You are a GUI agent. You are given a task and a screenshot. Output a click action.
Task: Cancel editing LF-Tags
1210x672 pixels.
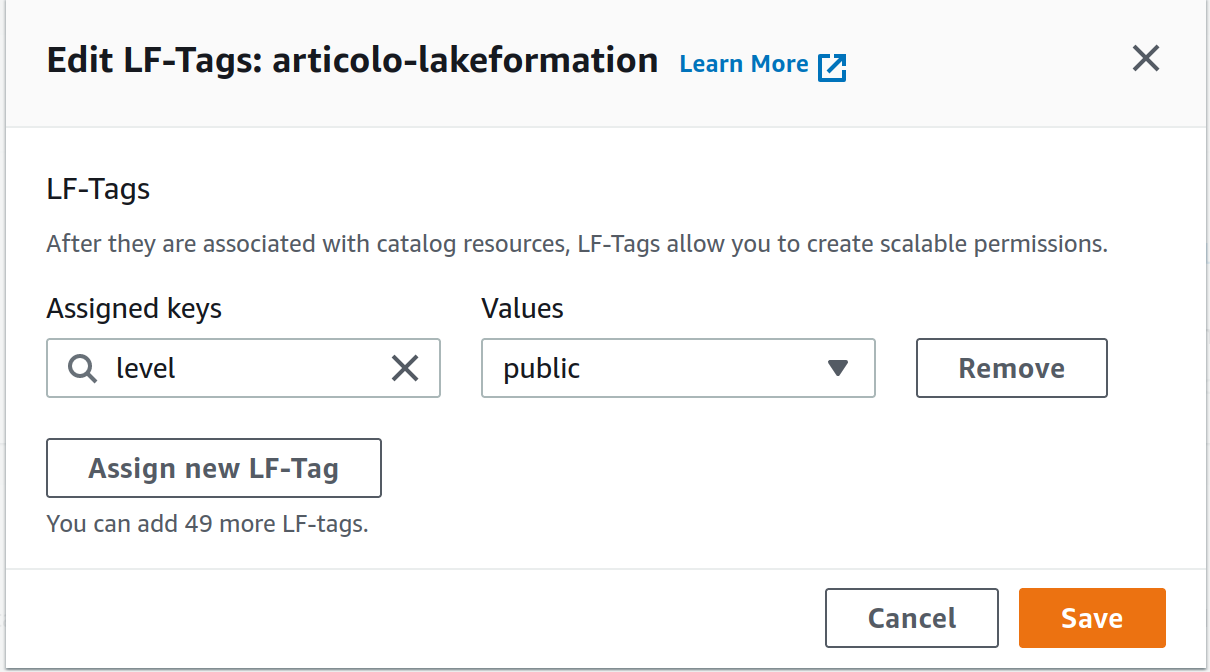(x=912, y=618)
